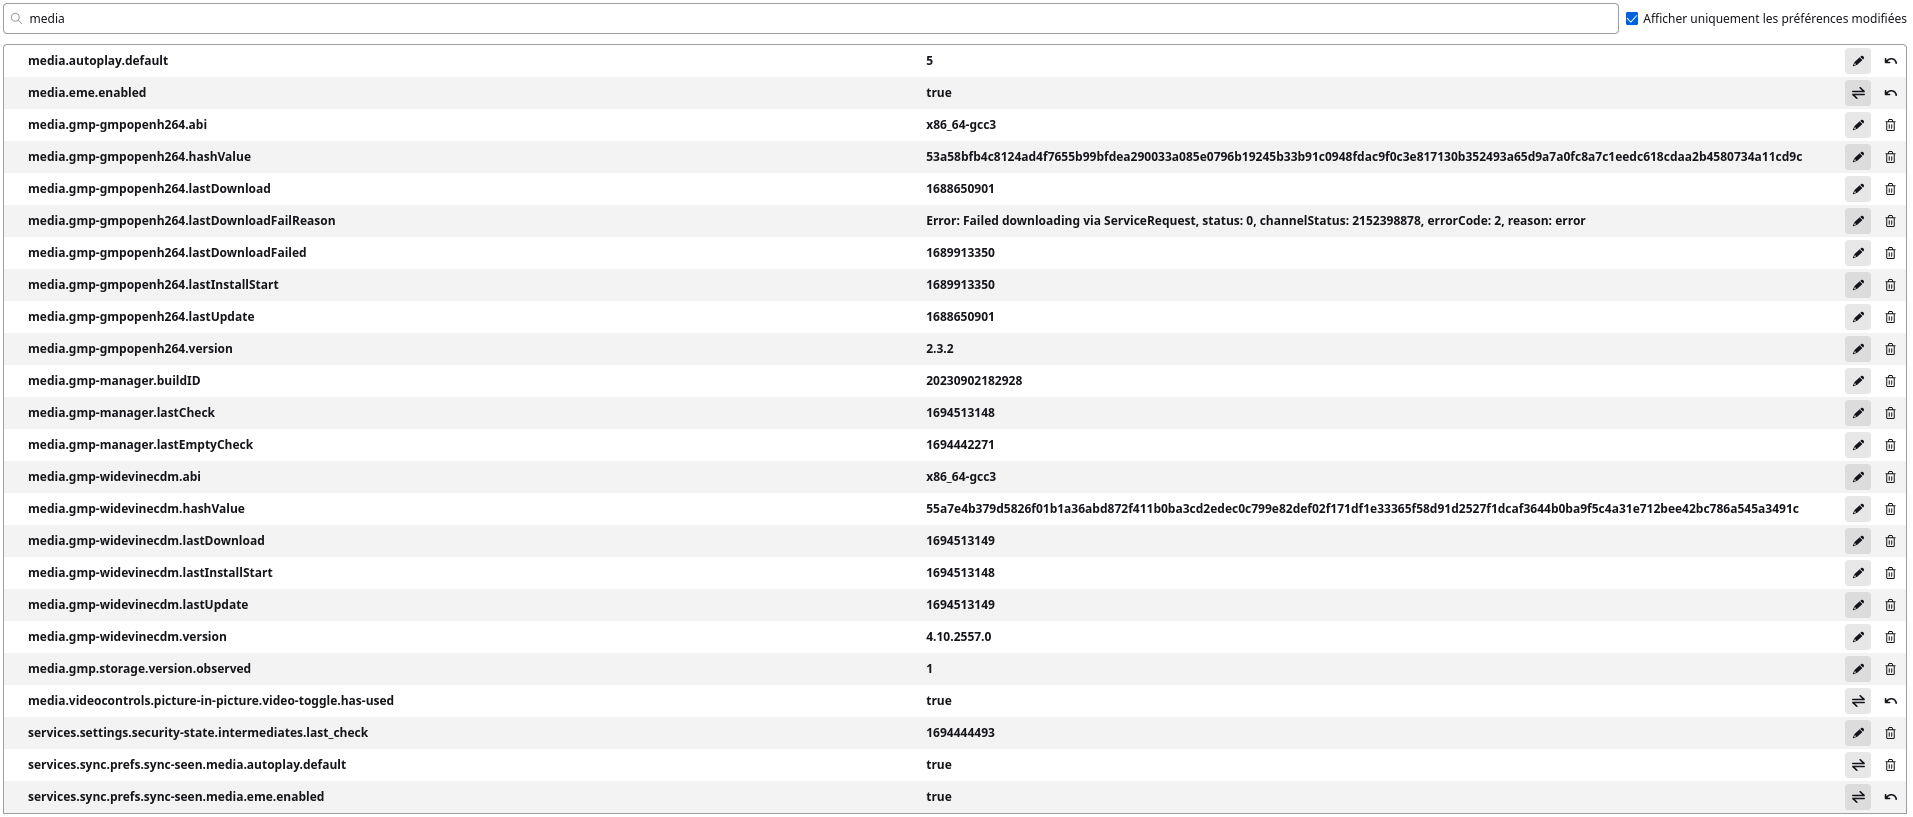
Task: Edit services.settings intermediates.last_check value
Action: [1858, 733]
